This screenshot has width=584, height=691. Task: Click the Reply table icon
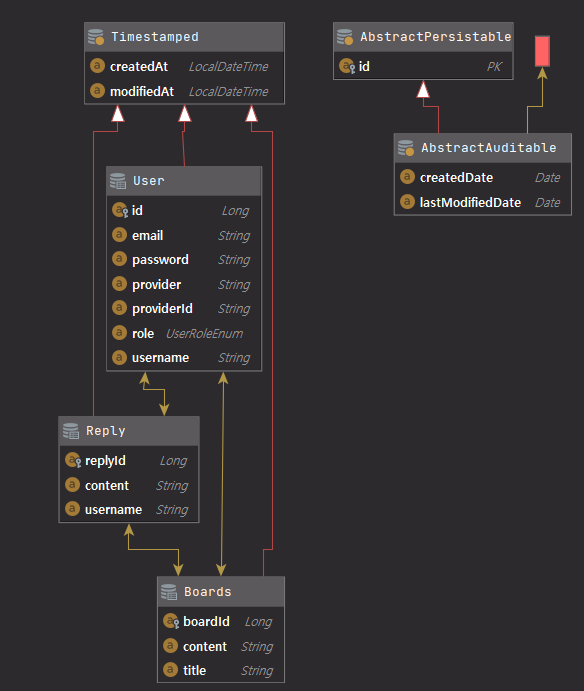tap(71, 431)
